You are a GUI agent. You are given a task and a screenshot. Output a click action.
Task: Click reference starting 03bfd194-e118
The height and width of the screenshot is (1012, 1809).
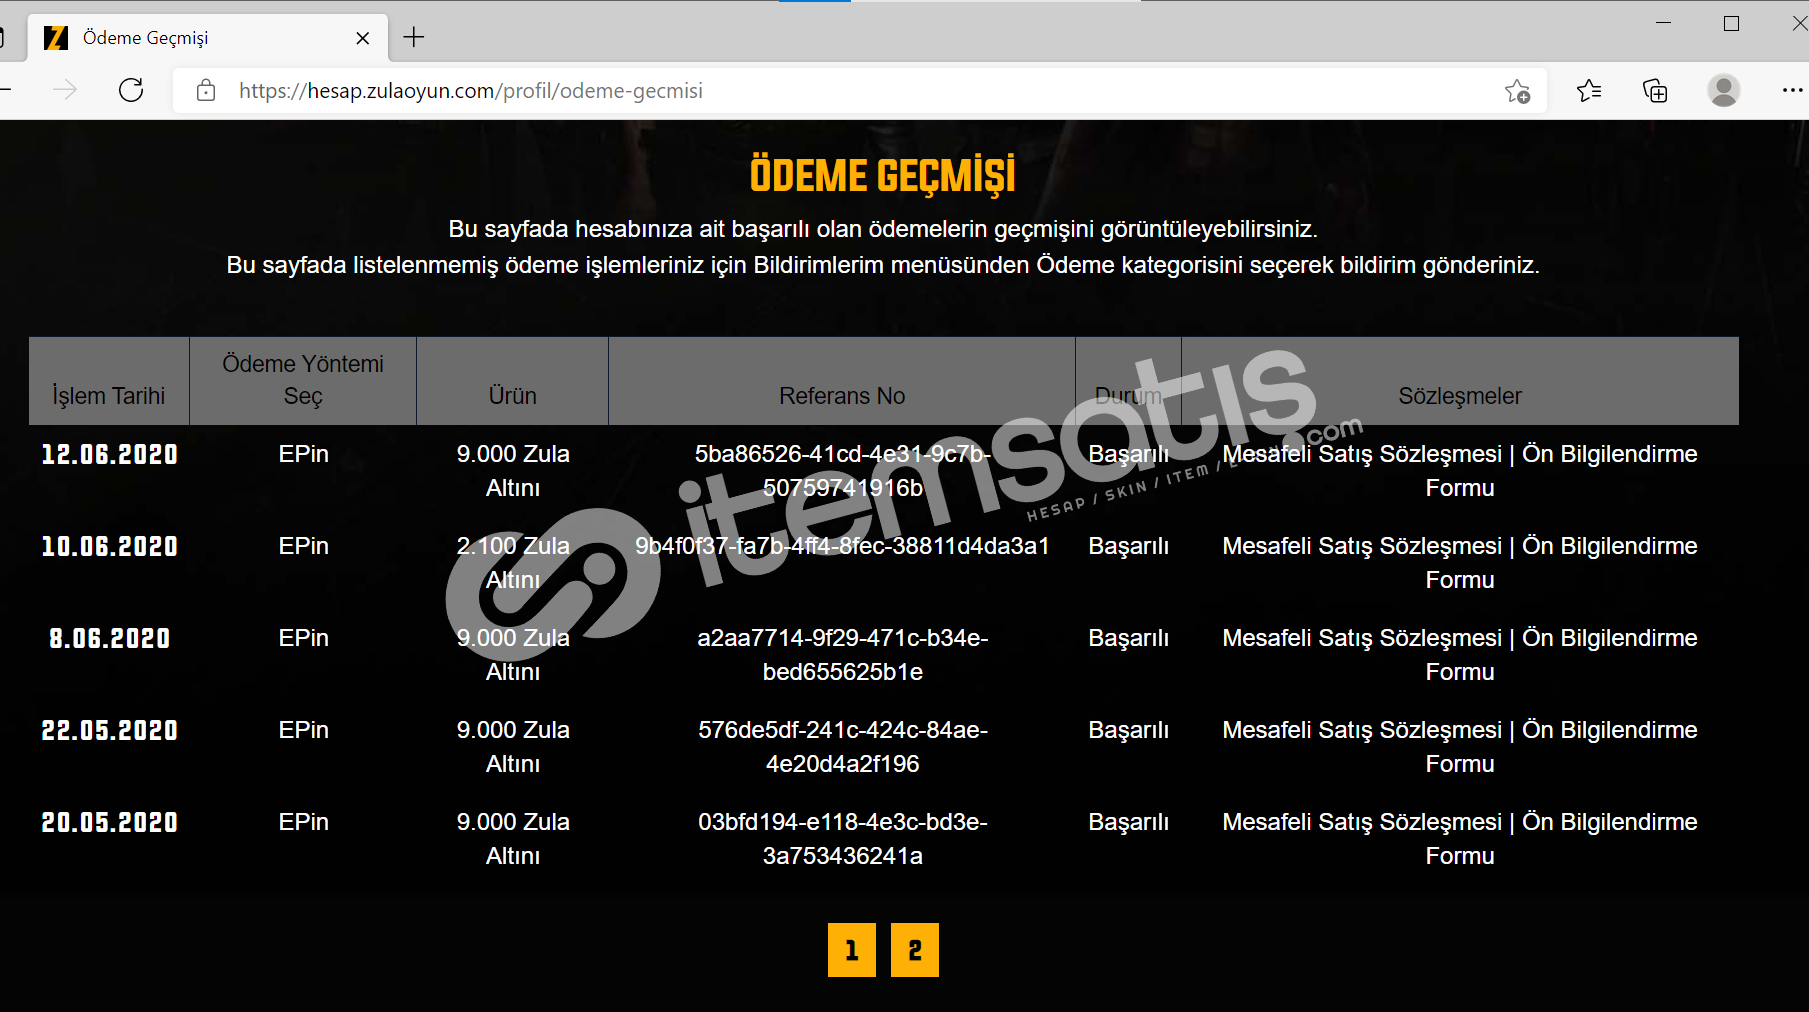pos(842,839)
